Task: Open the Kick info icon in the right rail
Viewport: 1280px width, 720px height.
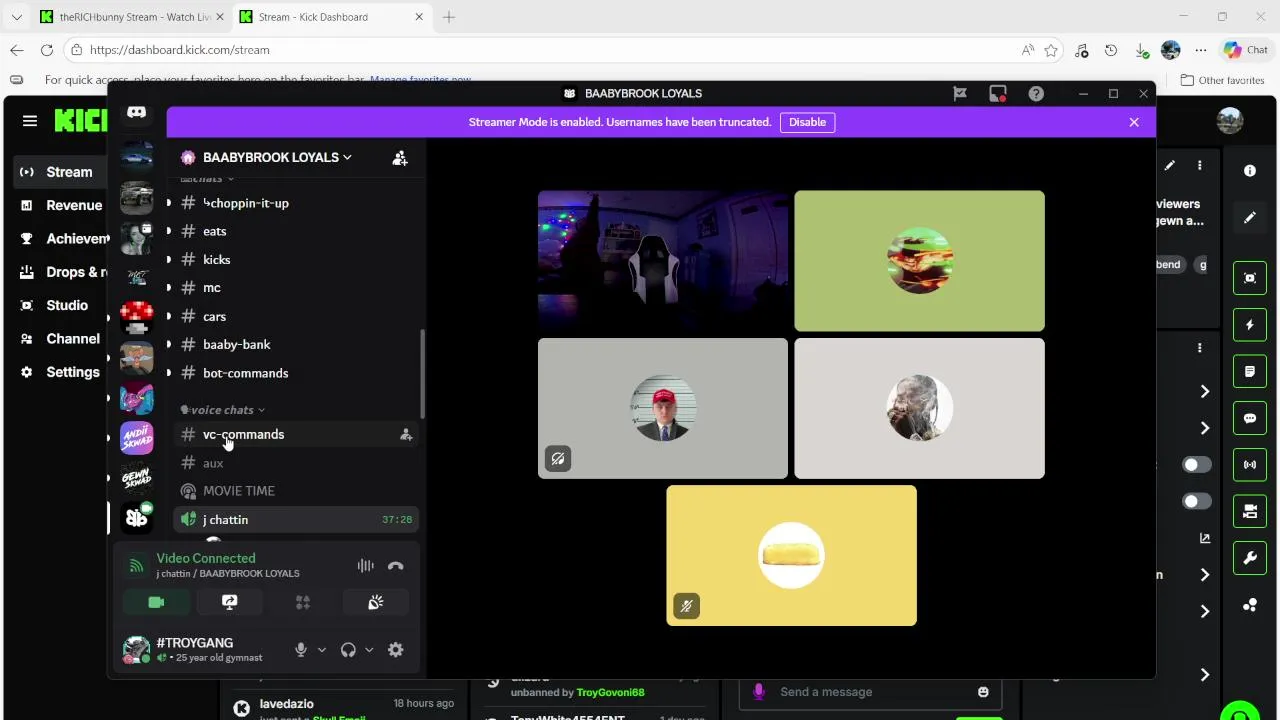Action: [x=1250, y=171]
